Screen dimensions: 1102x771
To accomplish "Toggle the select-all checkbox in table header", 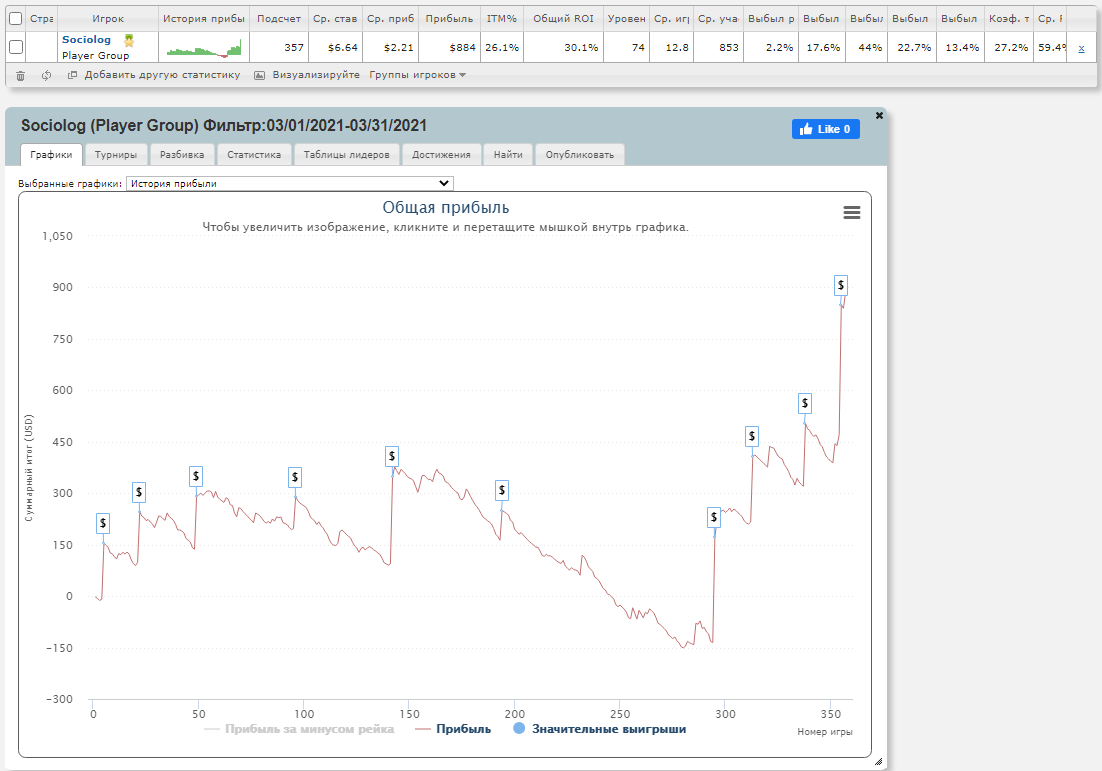I will click(x=15, y=19).
